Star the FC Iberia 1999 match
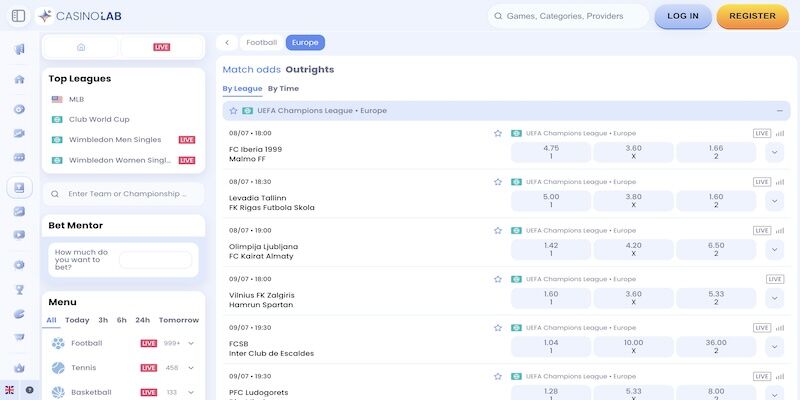The height and width of the screenshot is (400, 800). 498,133
